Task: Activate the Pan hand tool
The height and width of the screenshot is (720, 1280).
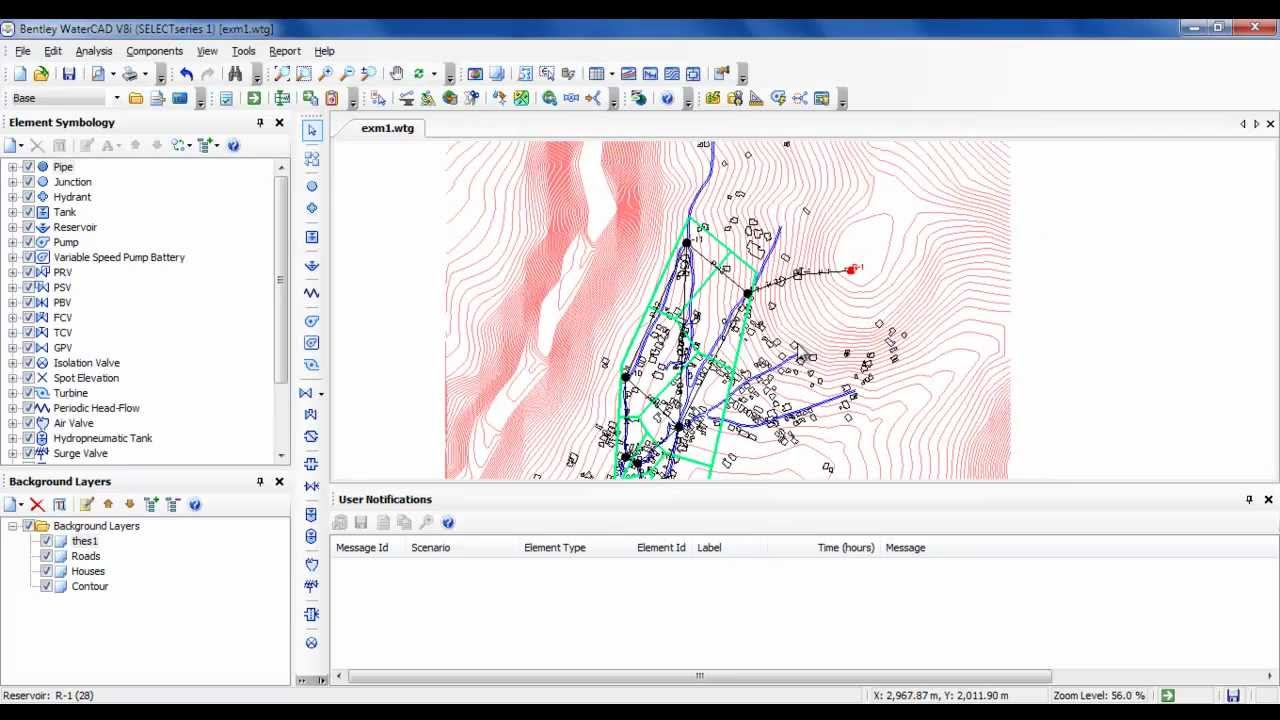Action: (x=397, y=74)
